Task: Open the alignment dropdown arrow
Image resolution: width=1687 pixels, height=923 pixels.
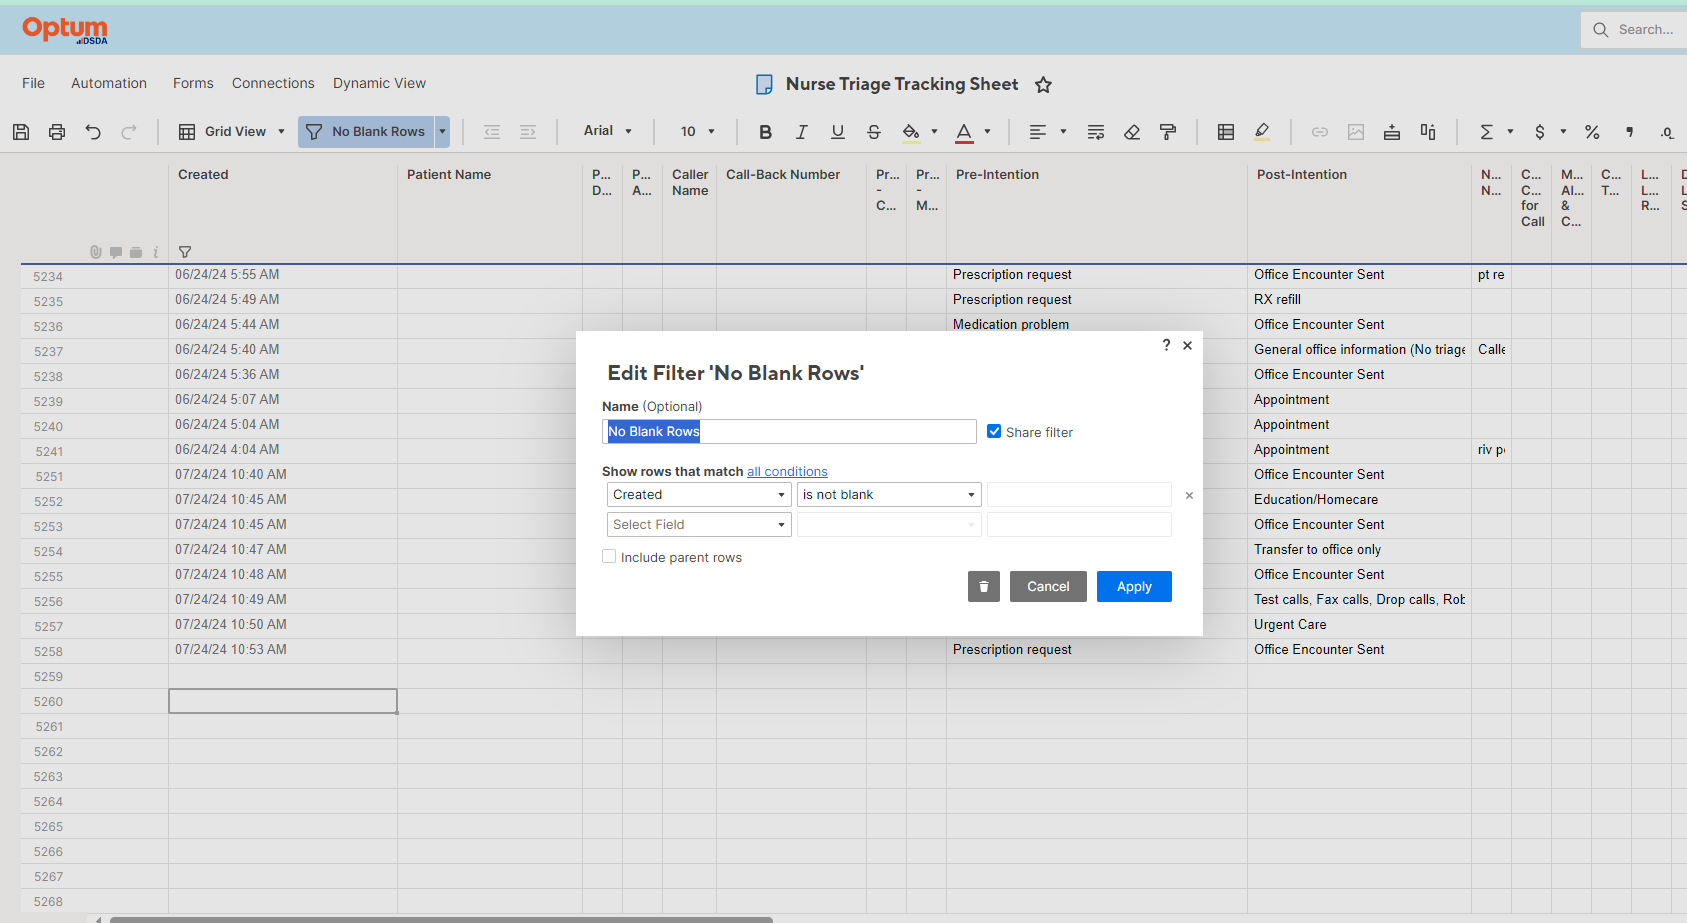Action: pos(1063,132)
